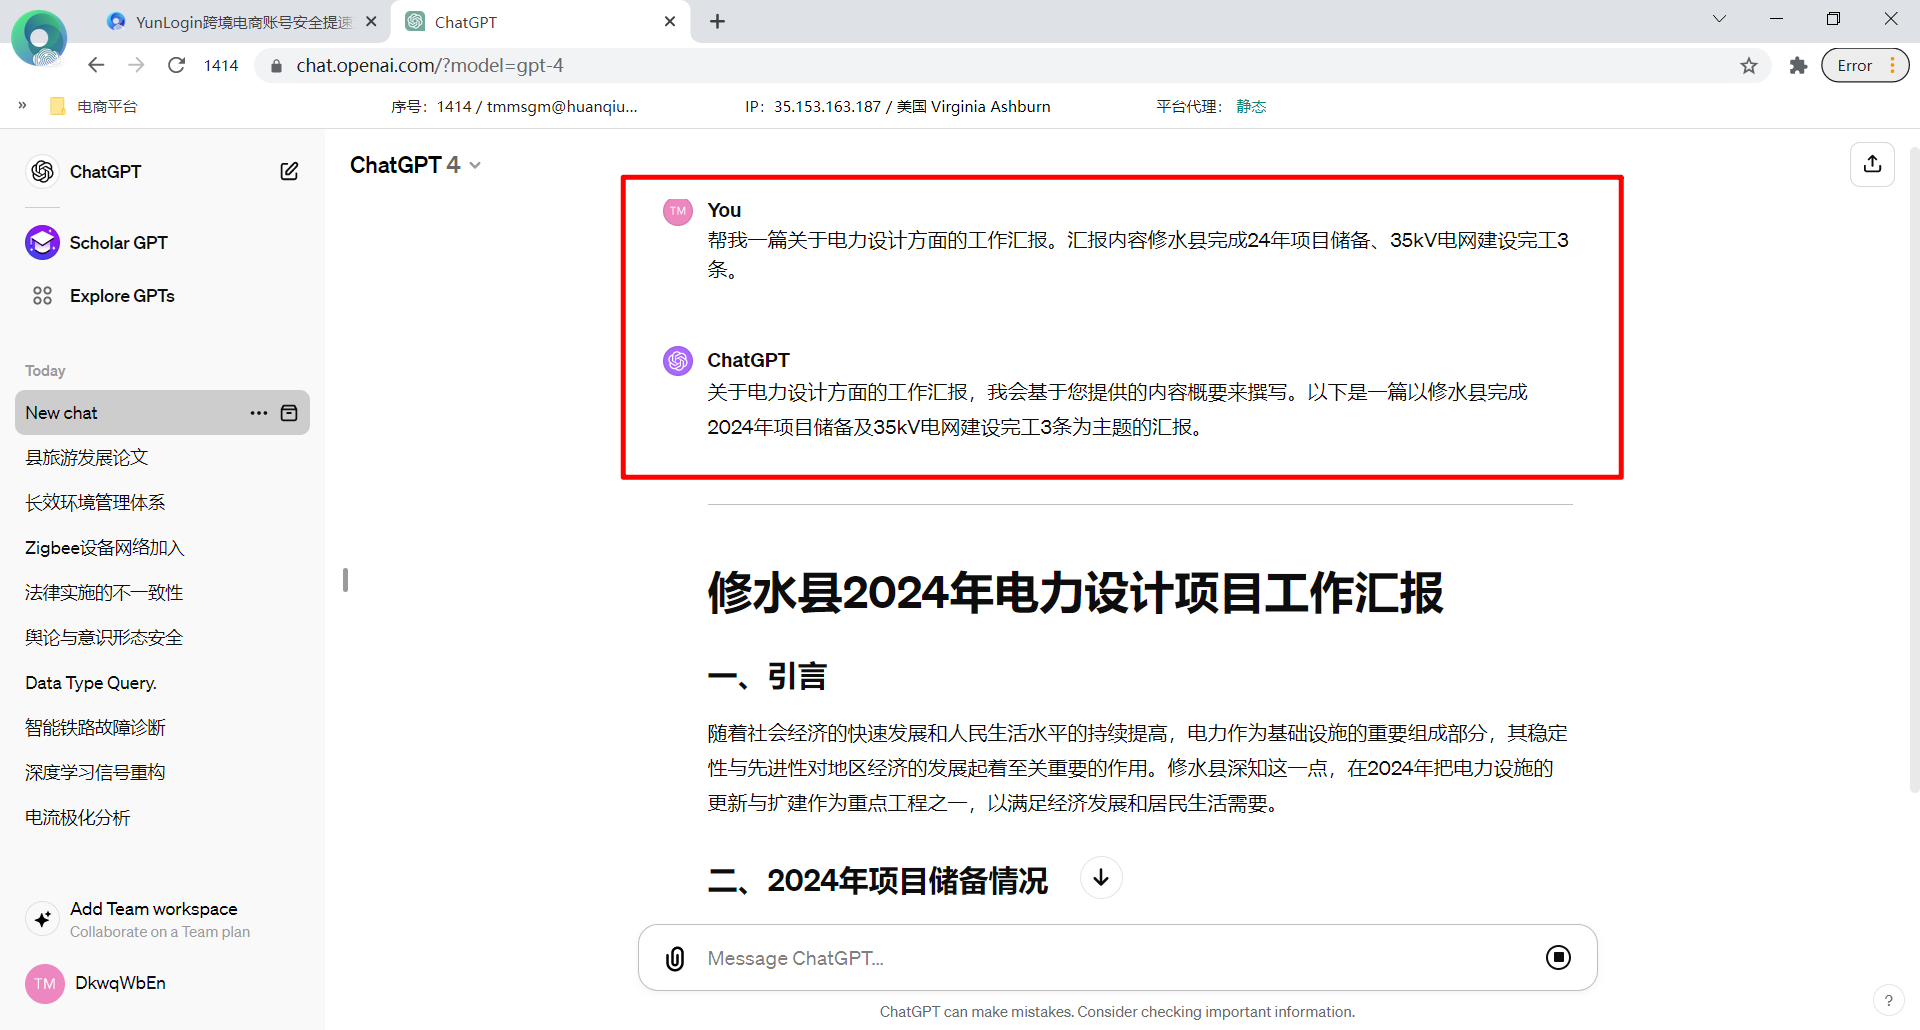Viewport: 1920px width, 1030px height.
Task: Click the Today sidebar label
Action: click(45, 371)
